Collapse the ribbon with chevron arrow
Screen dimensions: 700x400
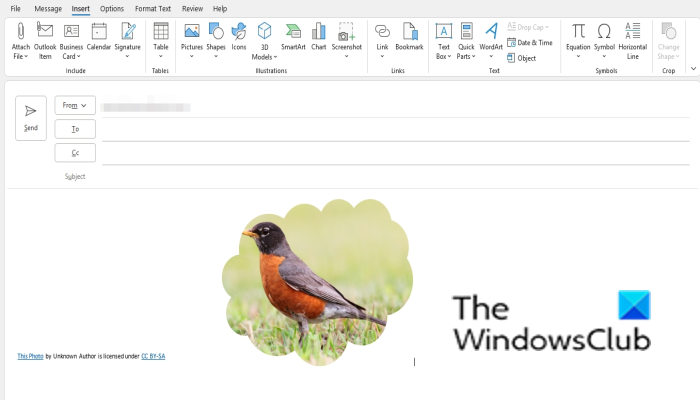tap(693, 69)
